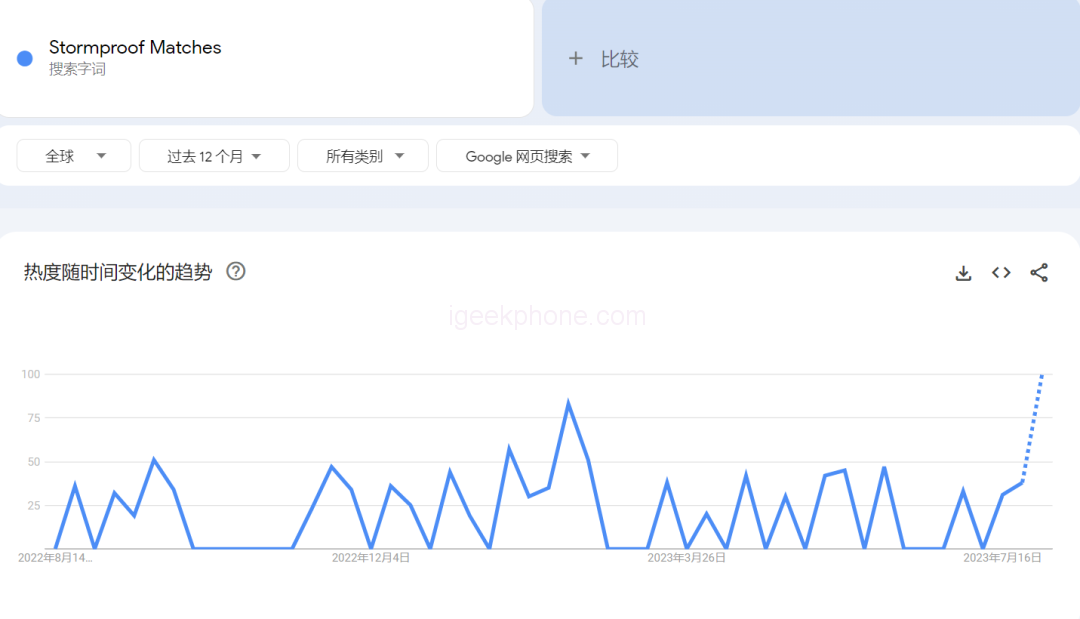The width and height of the screenshot is (1080, 619).
Task: Edit the Stormproof Matches search term
Action: click(135, 47)
